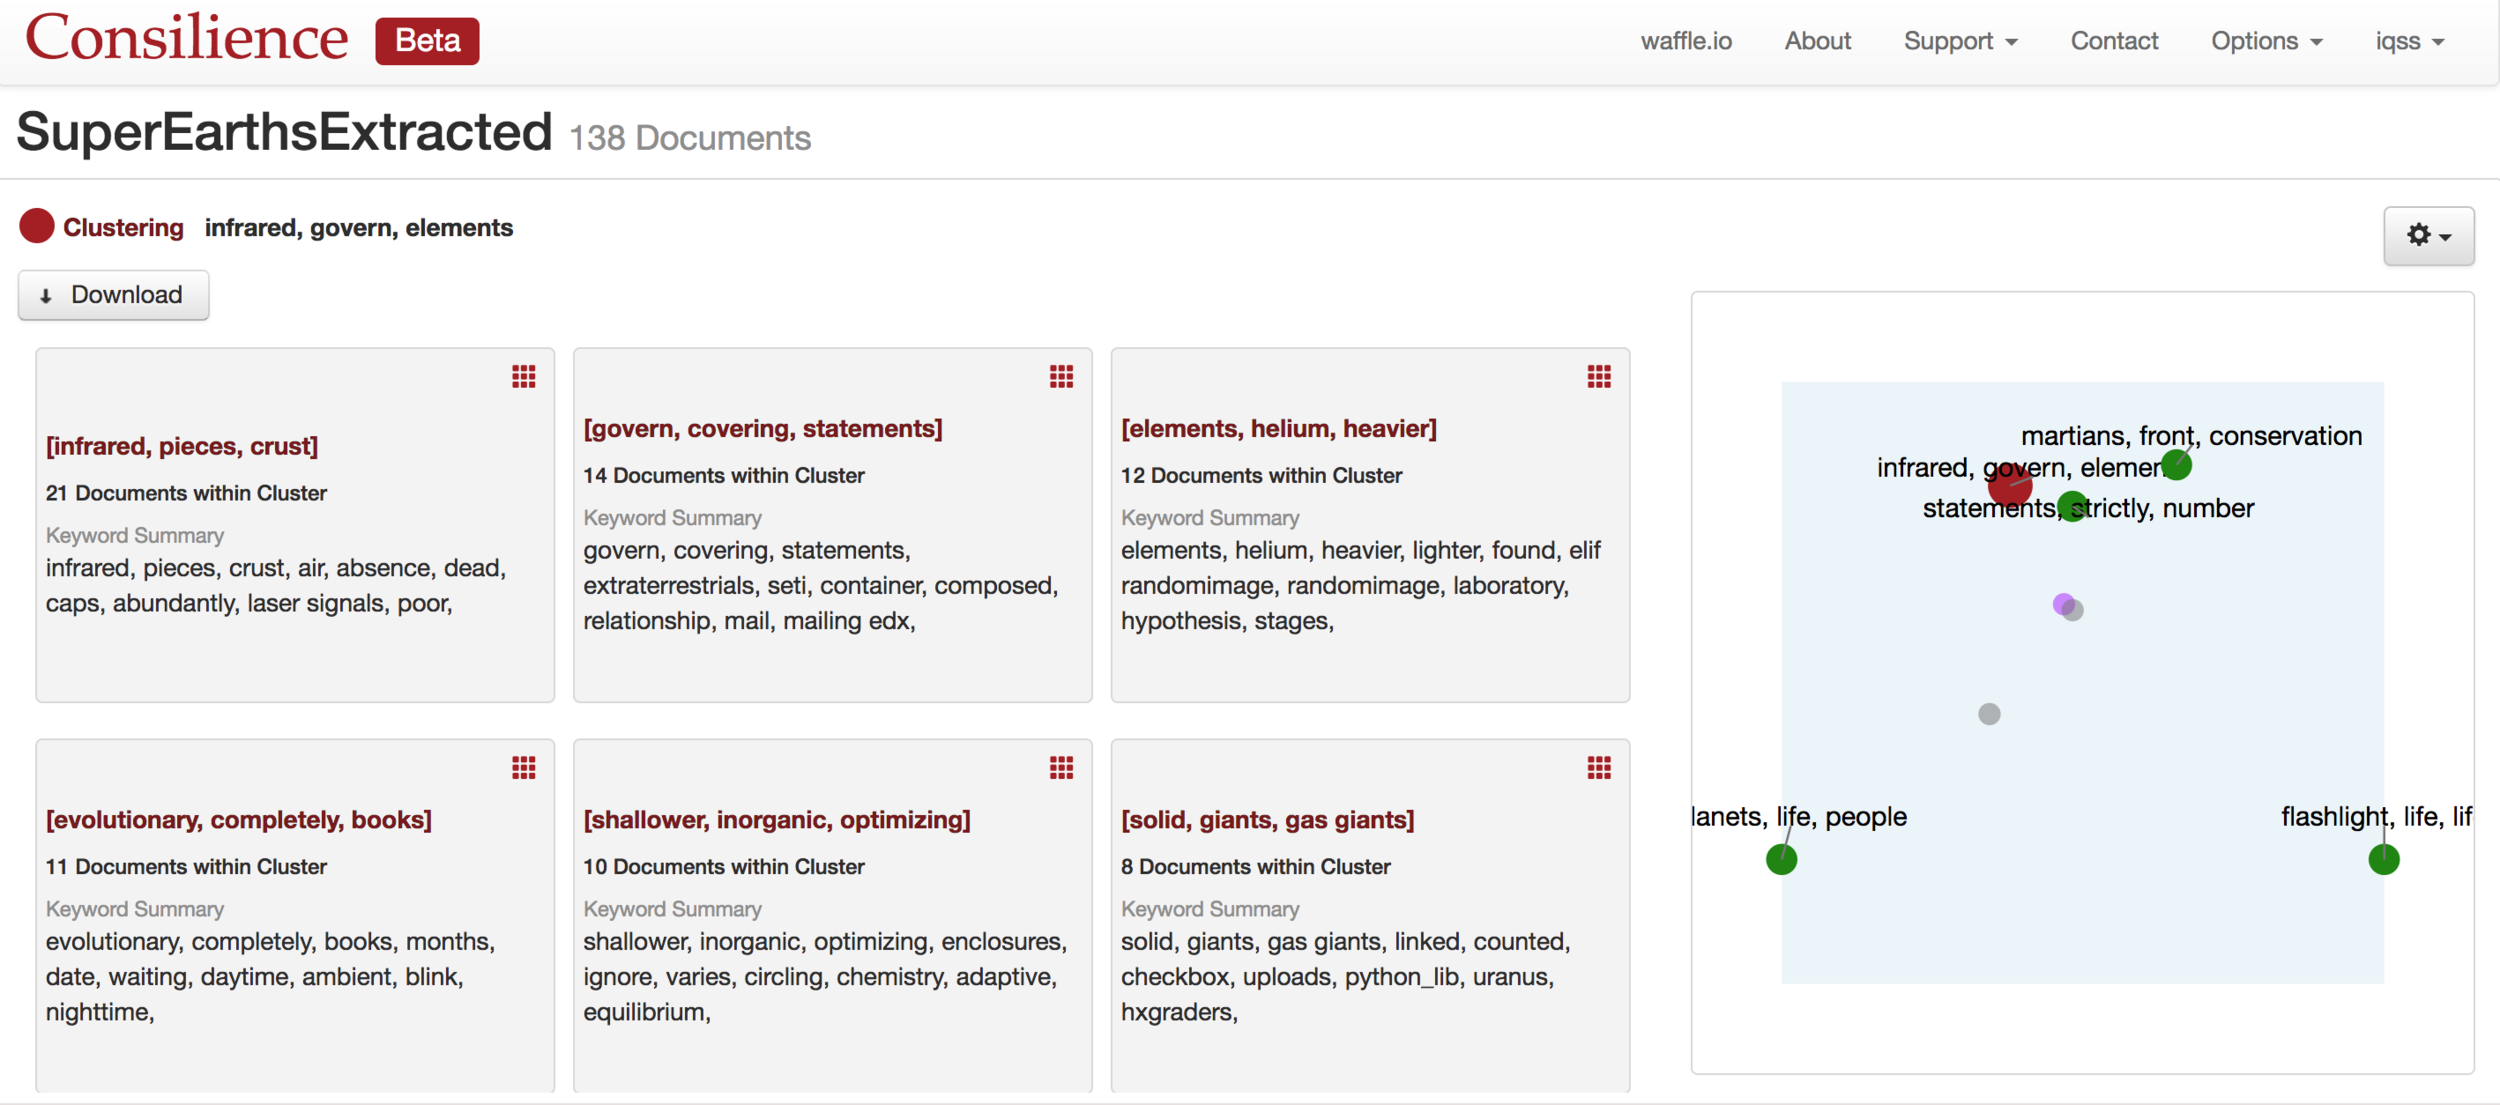Select green flashlight, life point in plot
The image size is (2500, 1105).
tap(2383, 859)
